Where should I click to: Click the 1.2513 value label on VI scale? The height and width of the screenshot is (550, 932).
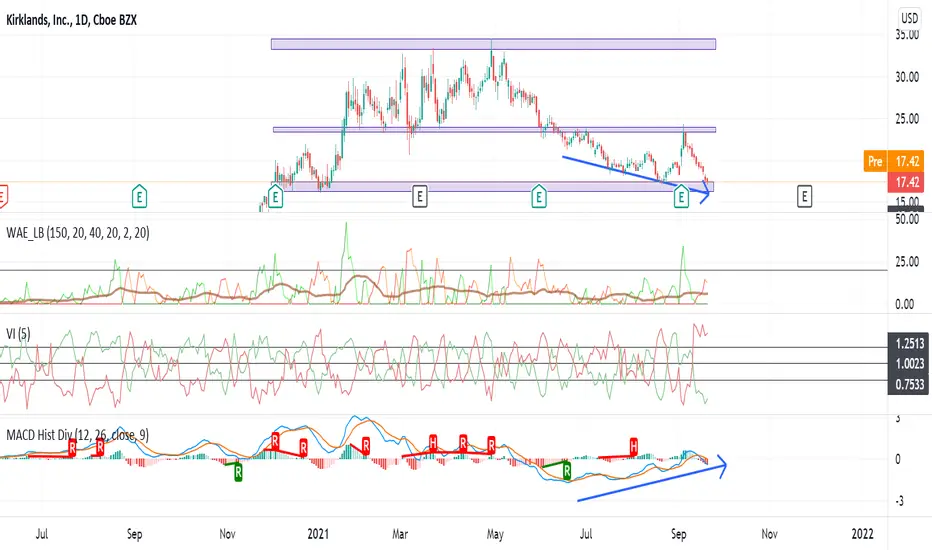point(909,344)
